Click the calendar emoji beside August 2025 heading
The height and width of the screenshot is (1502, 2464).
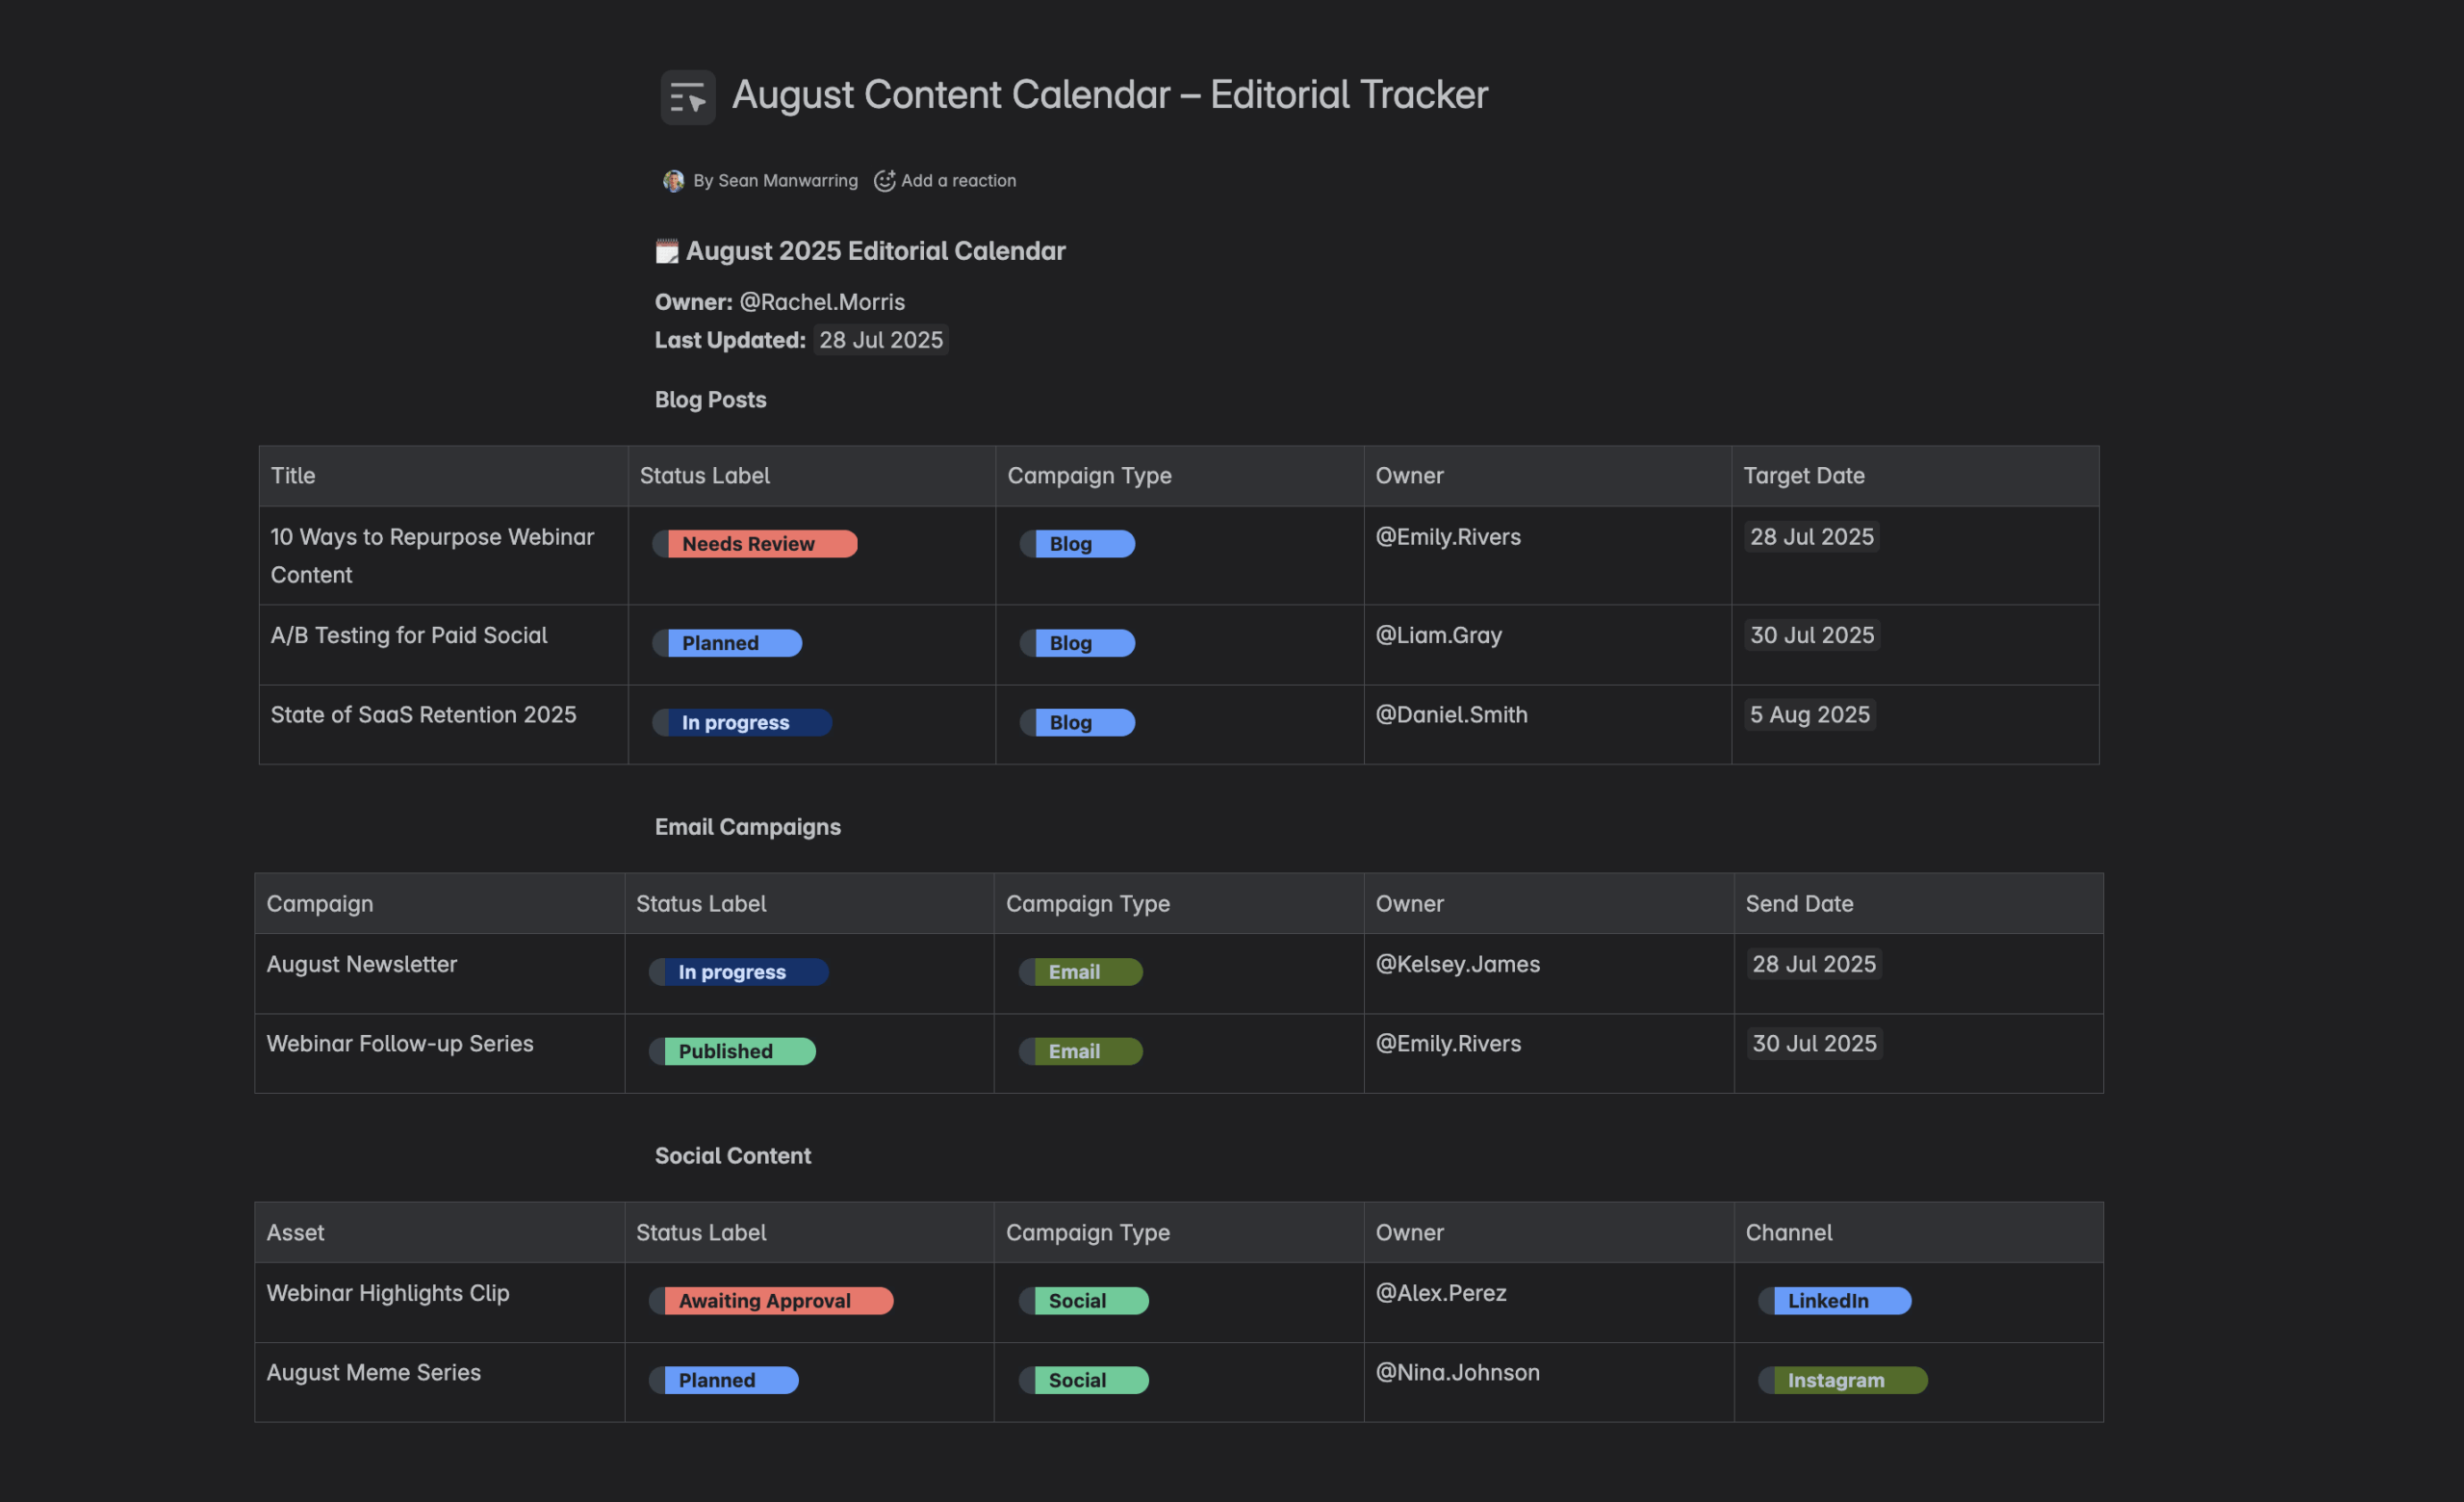666,251
